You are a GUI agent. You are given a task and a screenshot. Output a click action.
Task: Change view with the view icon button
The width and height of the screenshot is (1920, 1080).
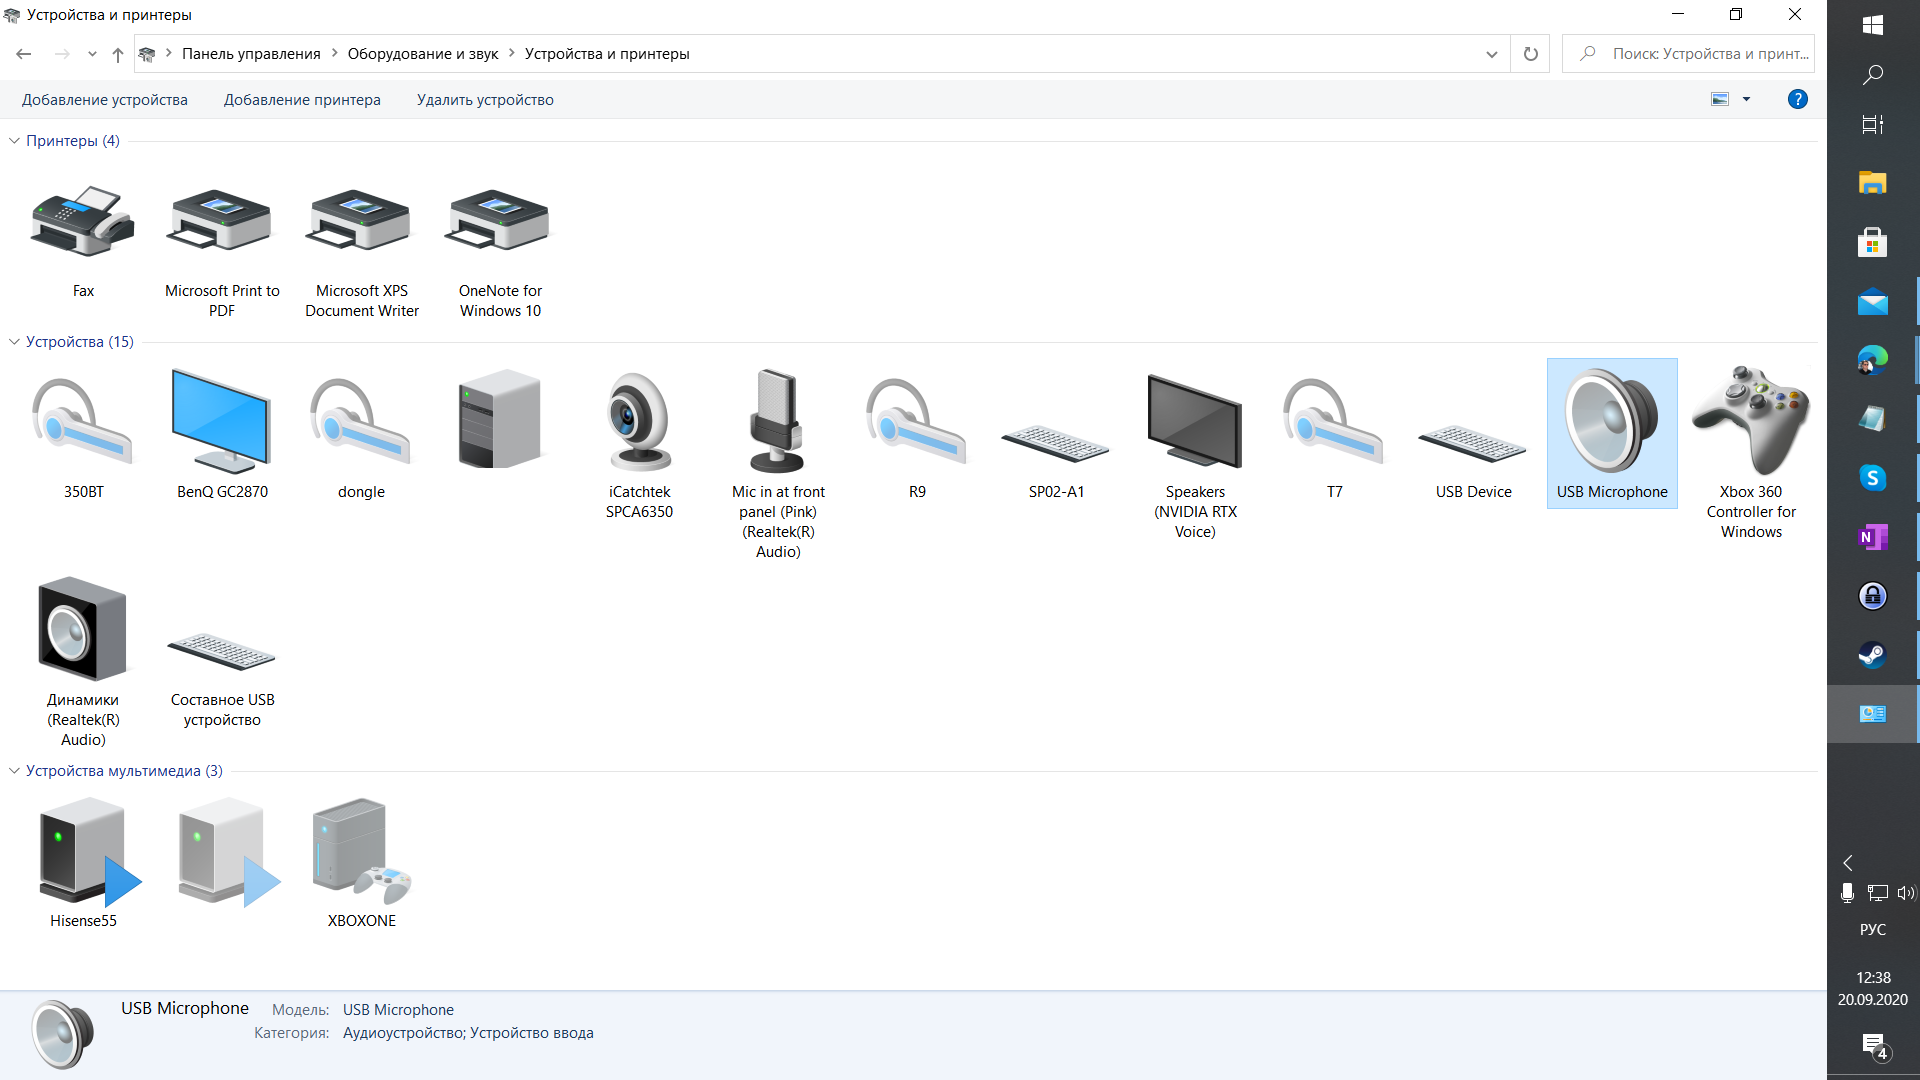[x=1720, y=99]
